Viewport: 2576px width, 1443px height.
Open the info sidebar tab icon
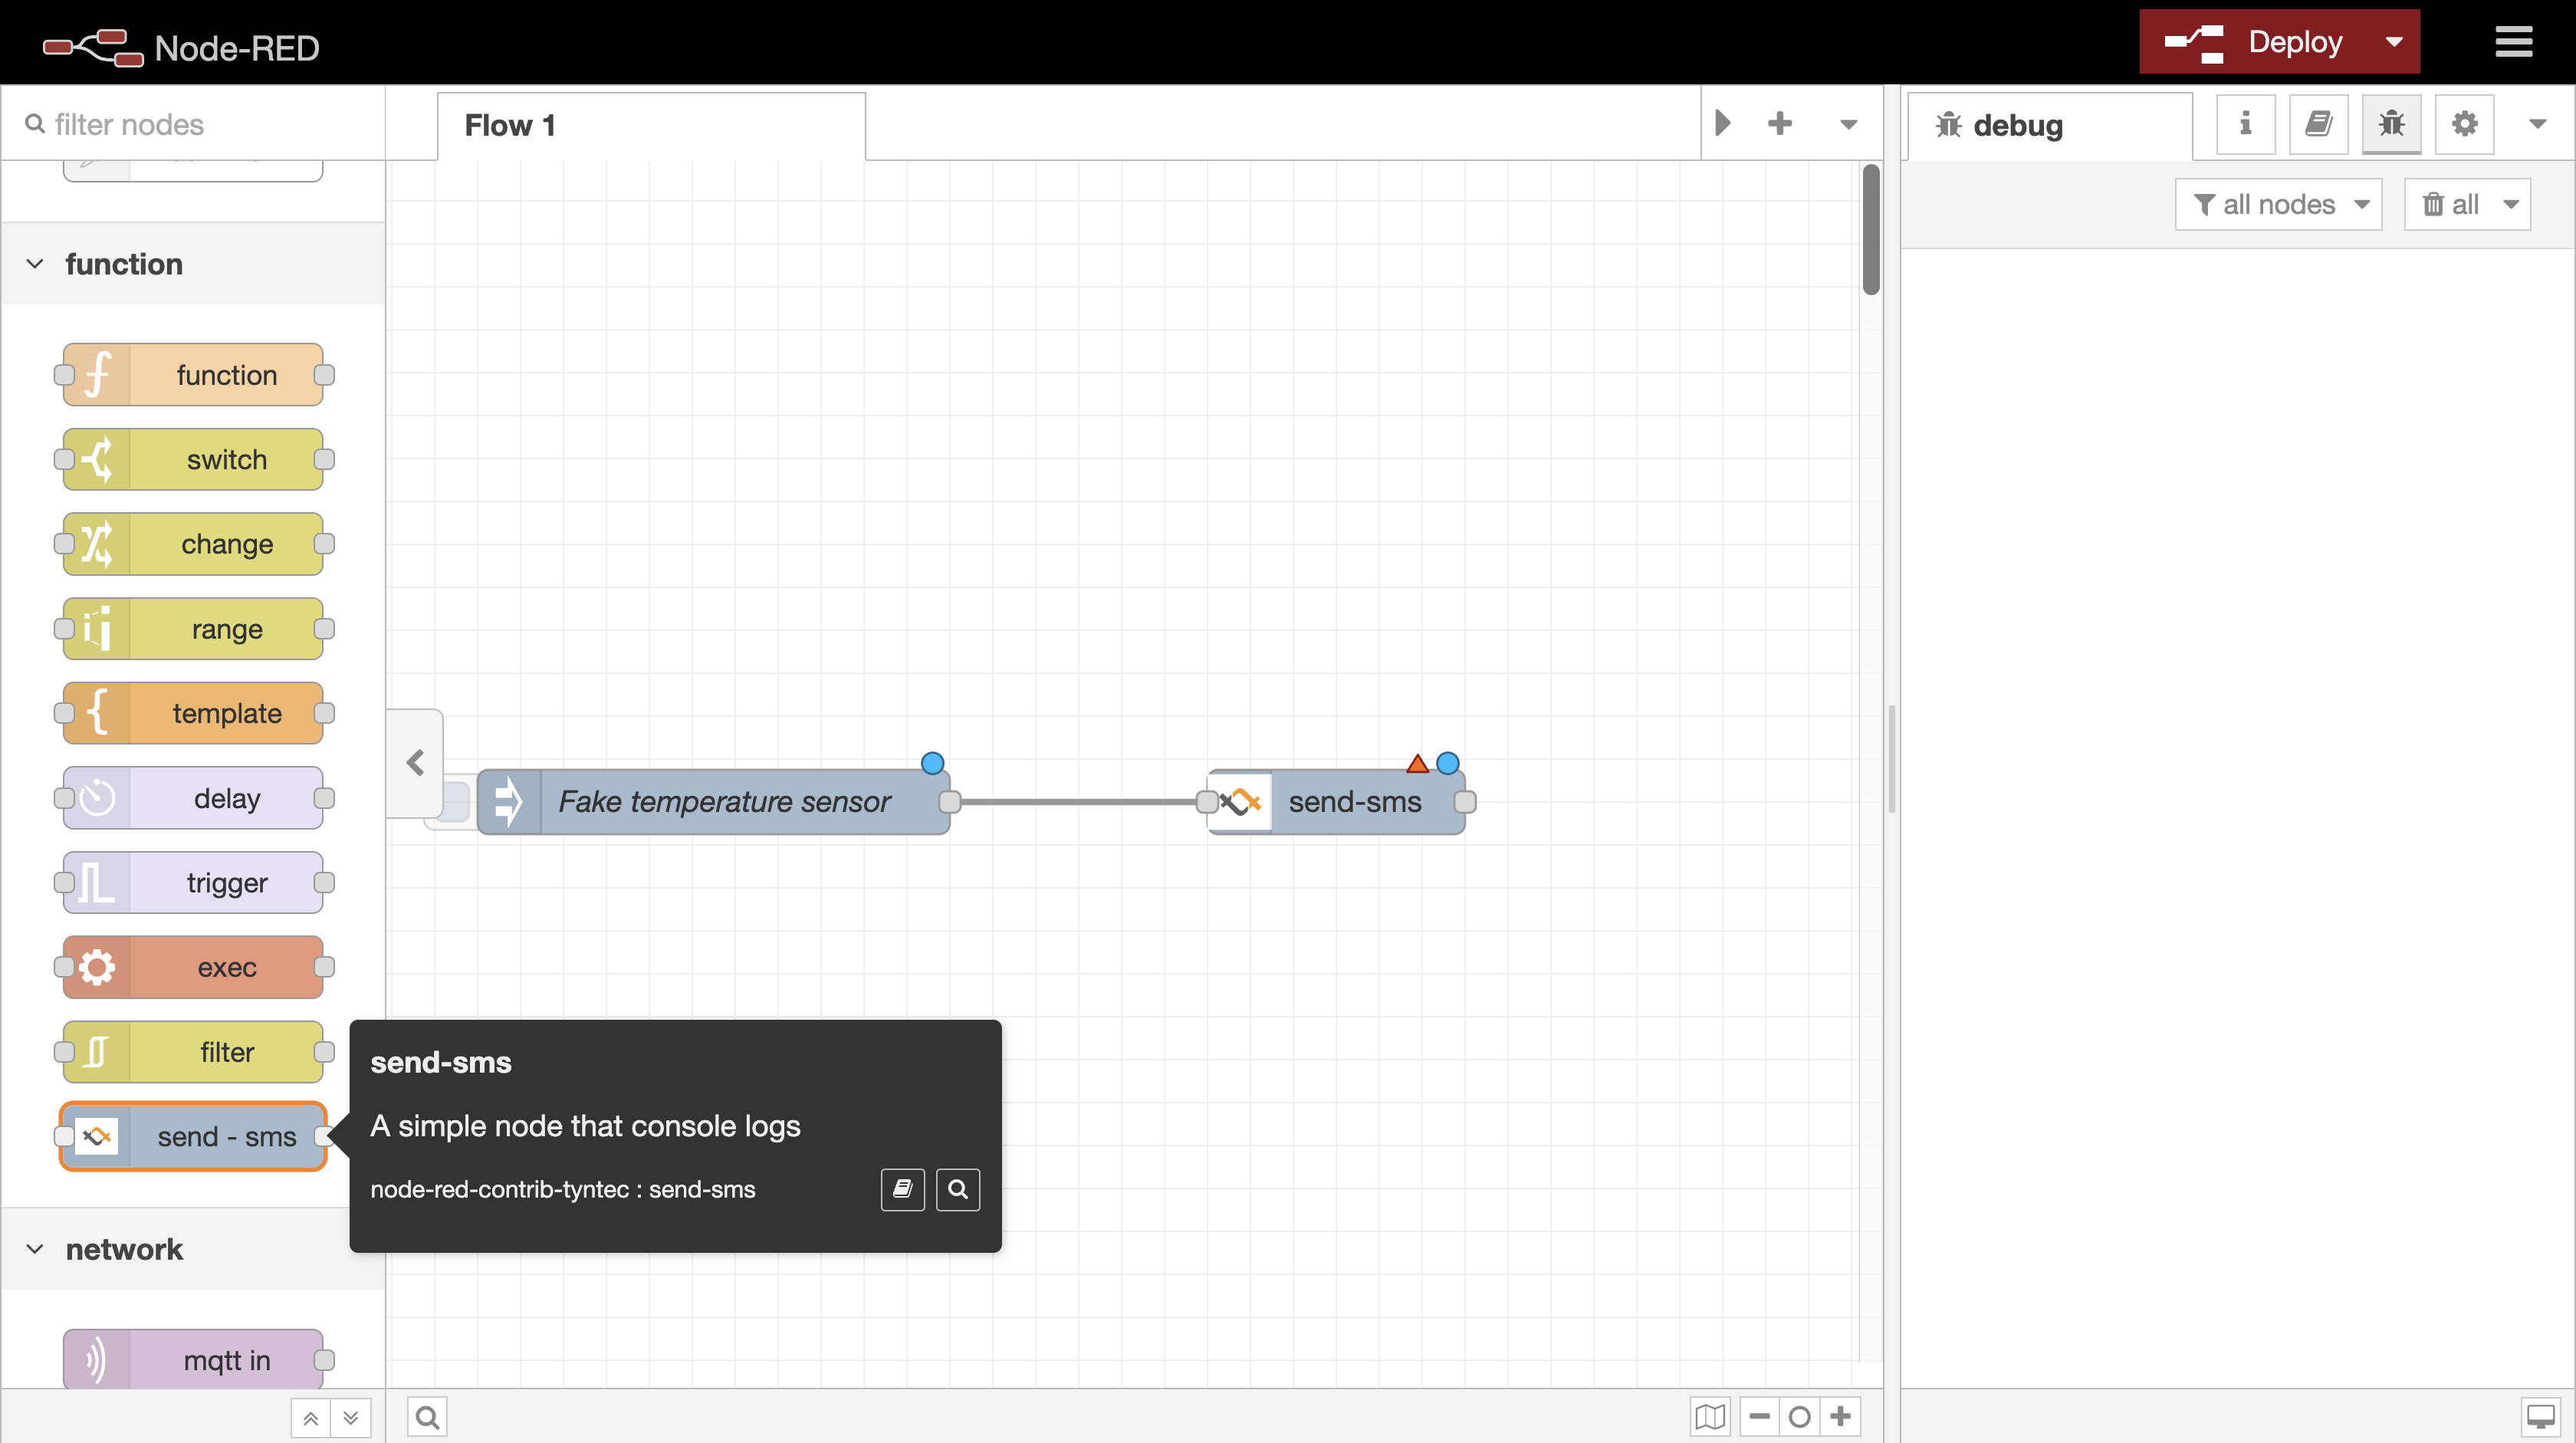(x=2245, y=124)
